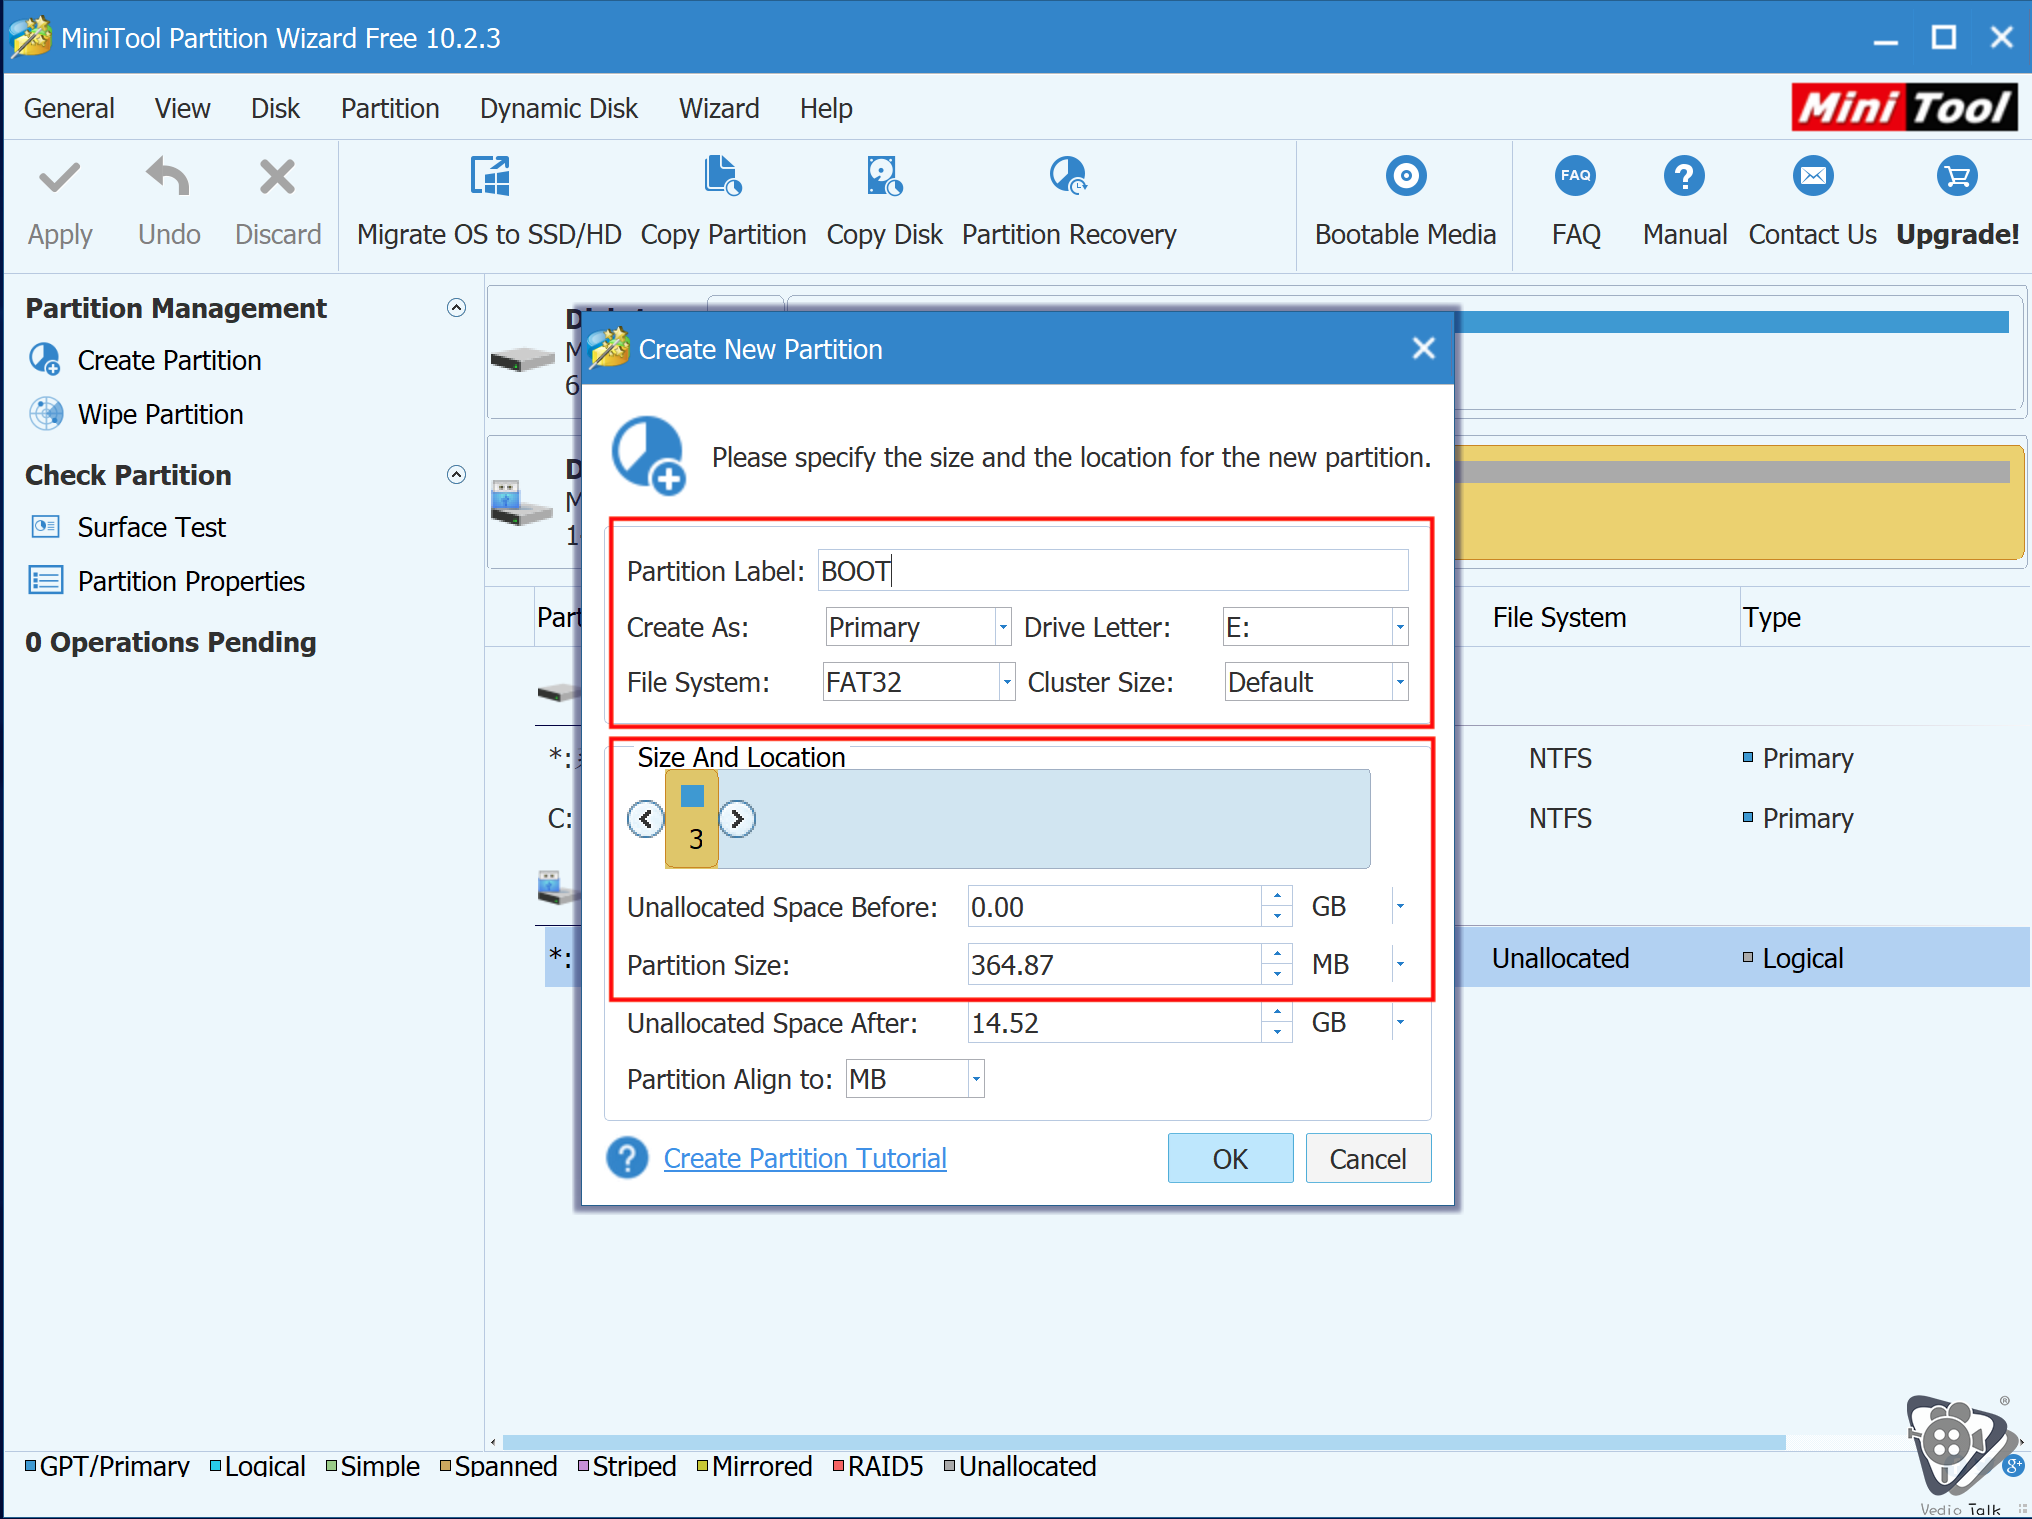Start Partition Recovery tool
Screen dimensions: 2032x1519
(x=1068, y=202)
